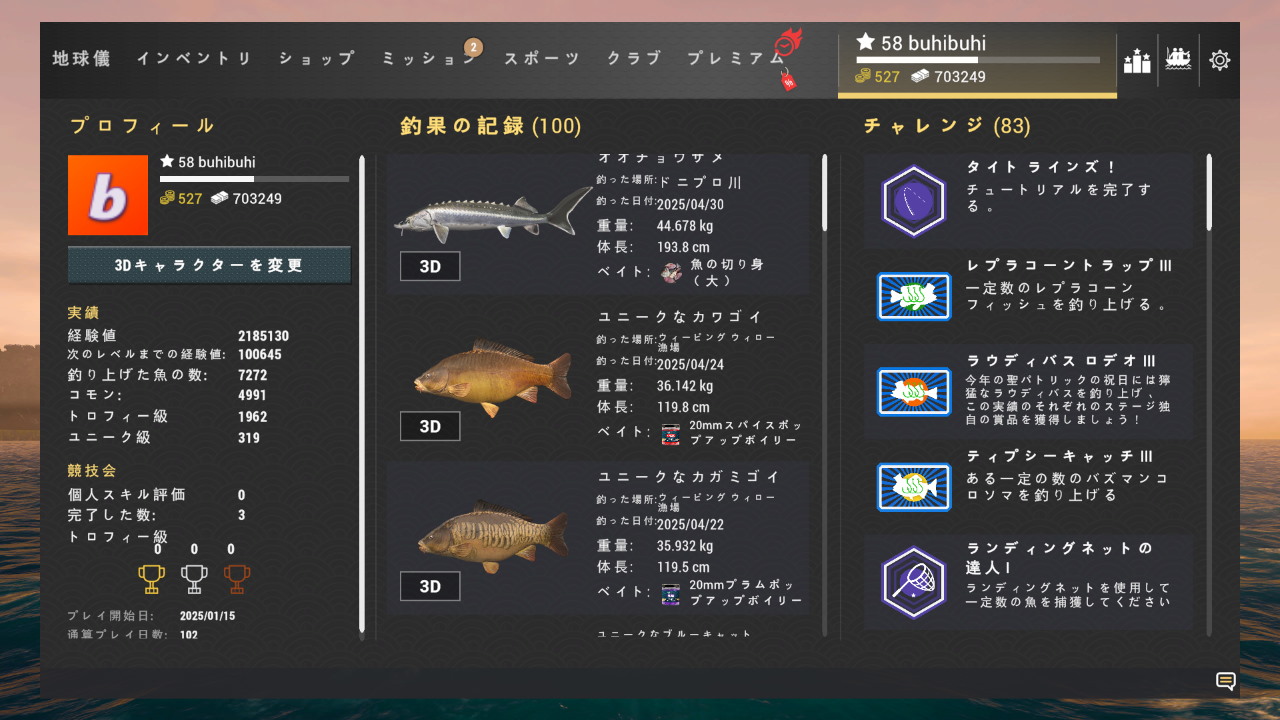Open the leaderboard podium icon
1280x720 pixels.
click(x=1137, y=60)
